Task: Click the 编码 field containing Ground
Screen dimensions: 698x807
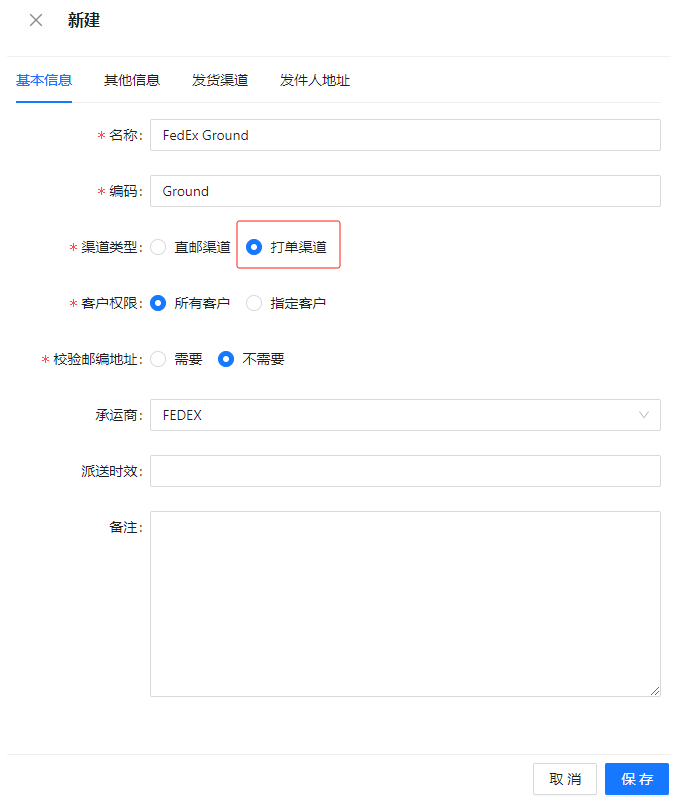Action: 405,191
